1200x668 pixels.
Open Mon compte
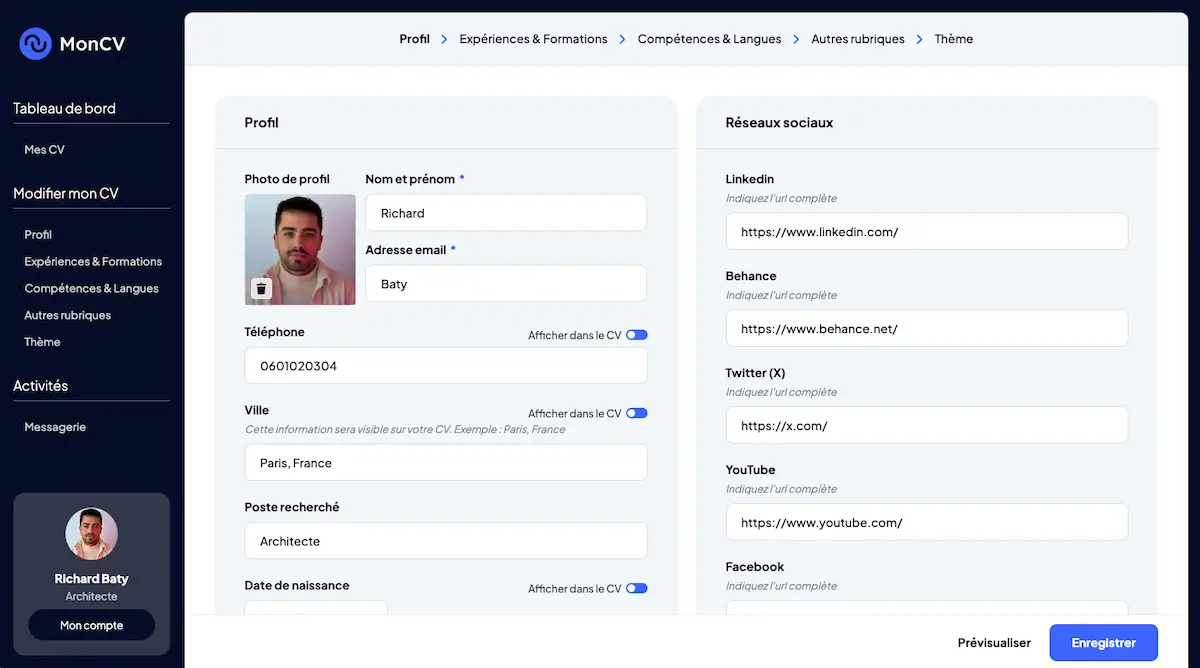click(91, 625)
